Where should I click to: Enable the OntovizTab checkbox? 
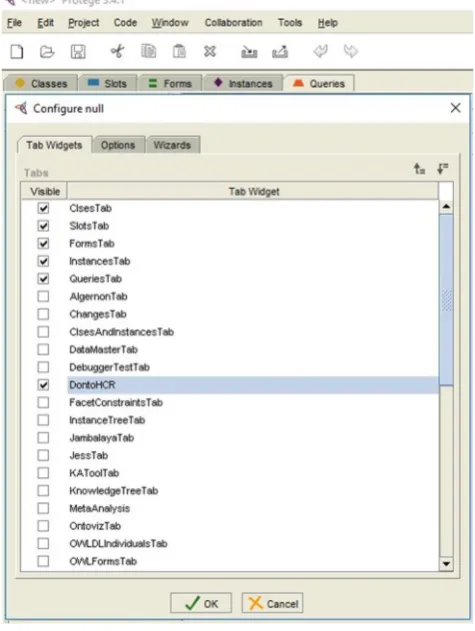(x=43, y=526)
